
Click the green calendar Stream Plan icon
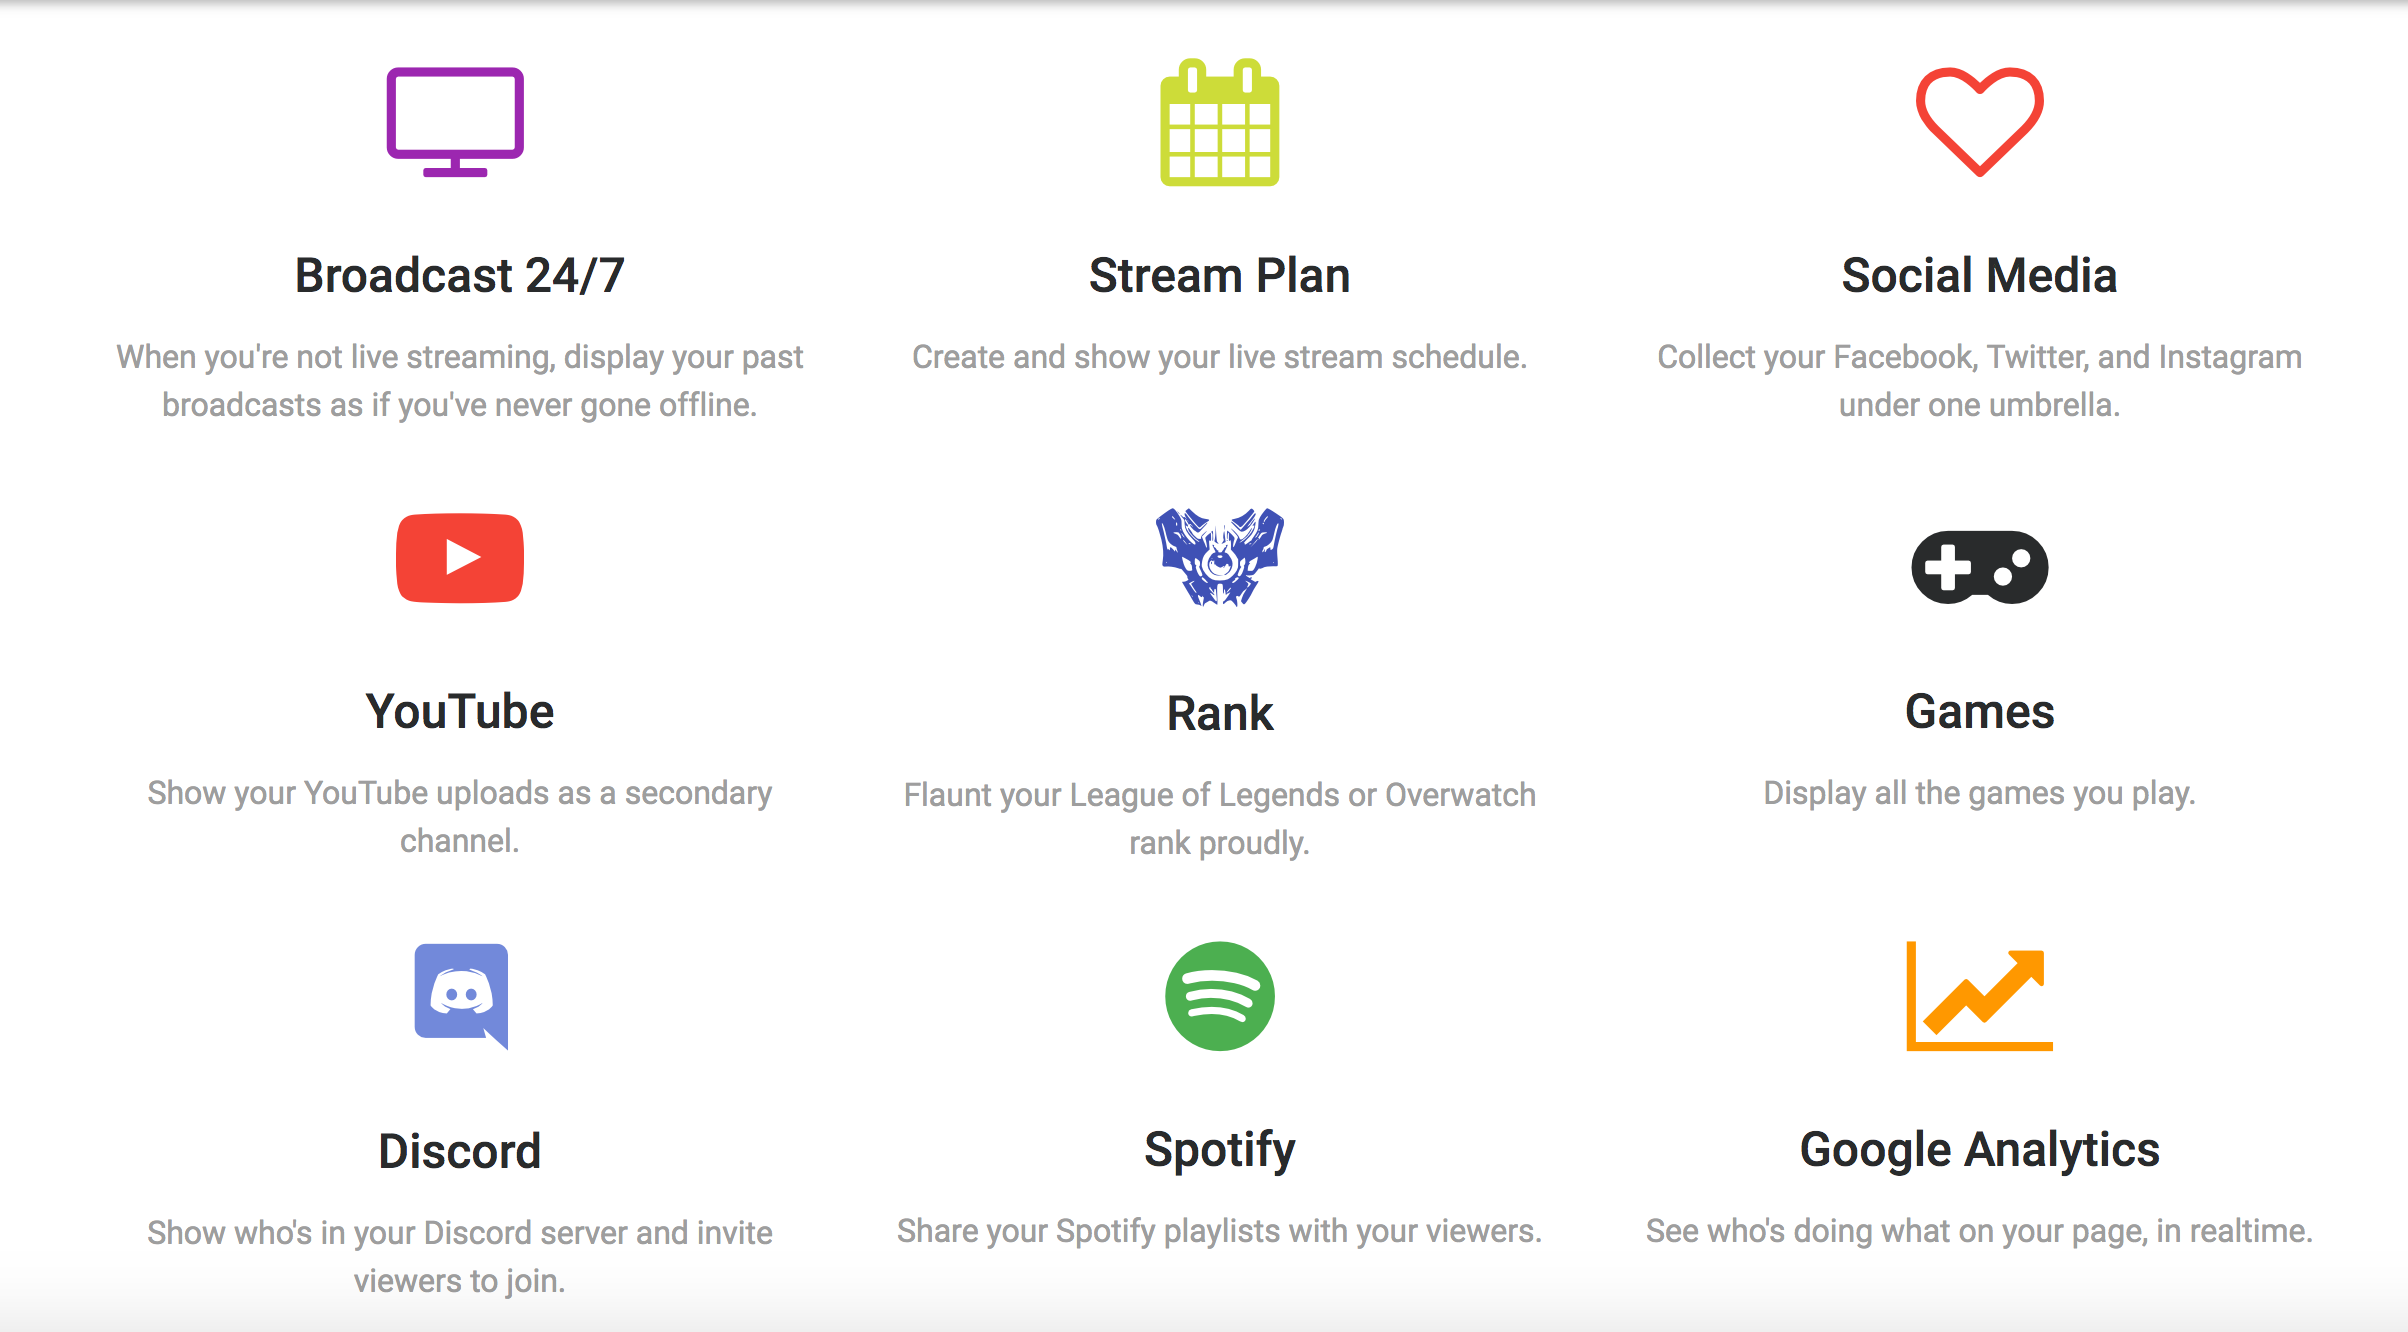coord(1219,122)
